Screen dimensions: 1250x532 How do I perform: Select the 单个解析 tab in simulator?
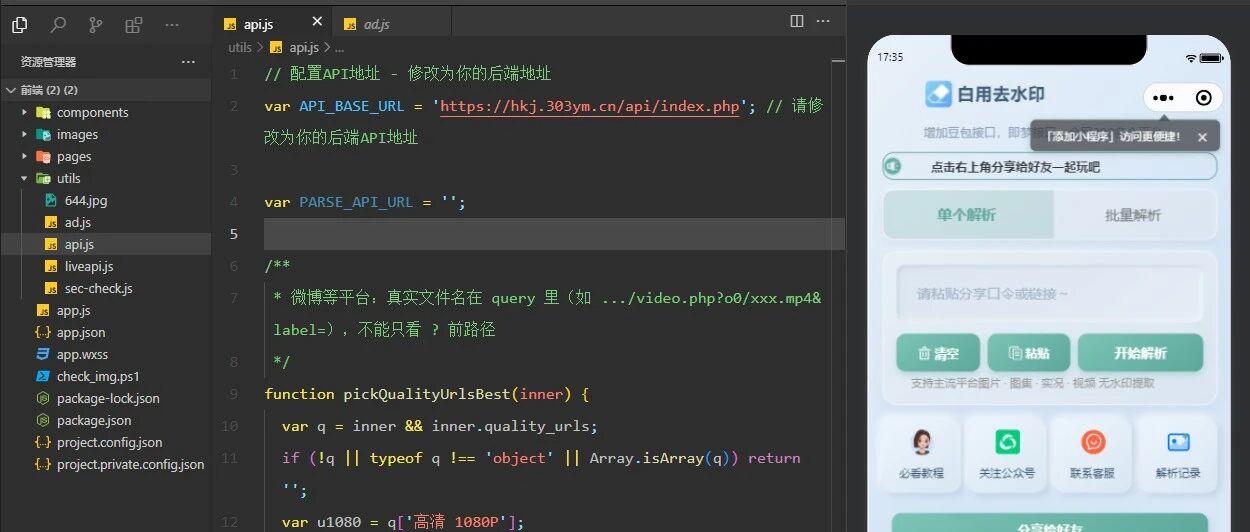point(967,214)
